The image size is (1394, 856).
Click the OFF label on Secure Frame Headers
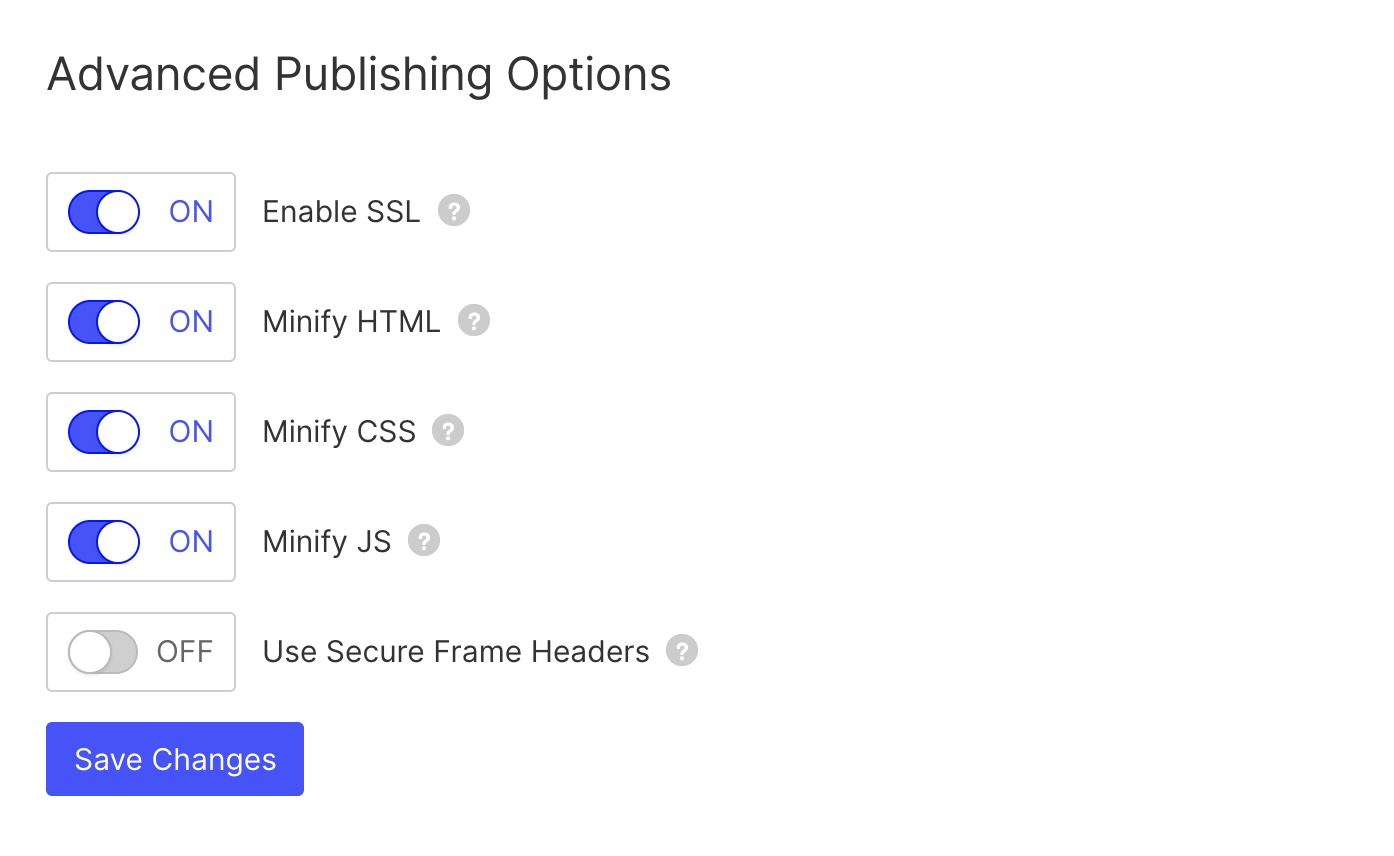184,651
